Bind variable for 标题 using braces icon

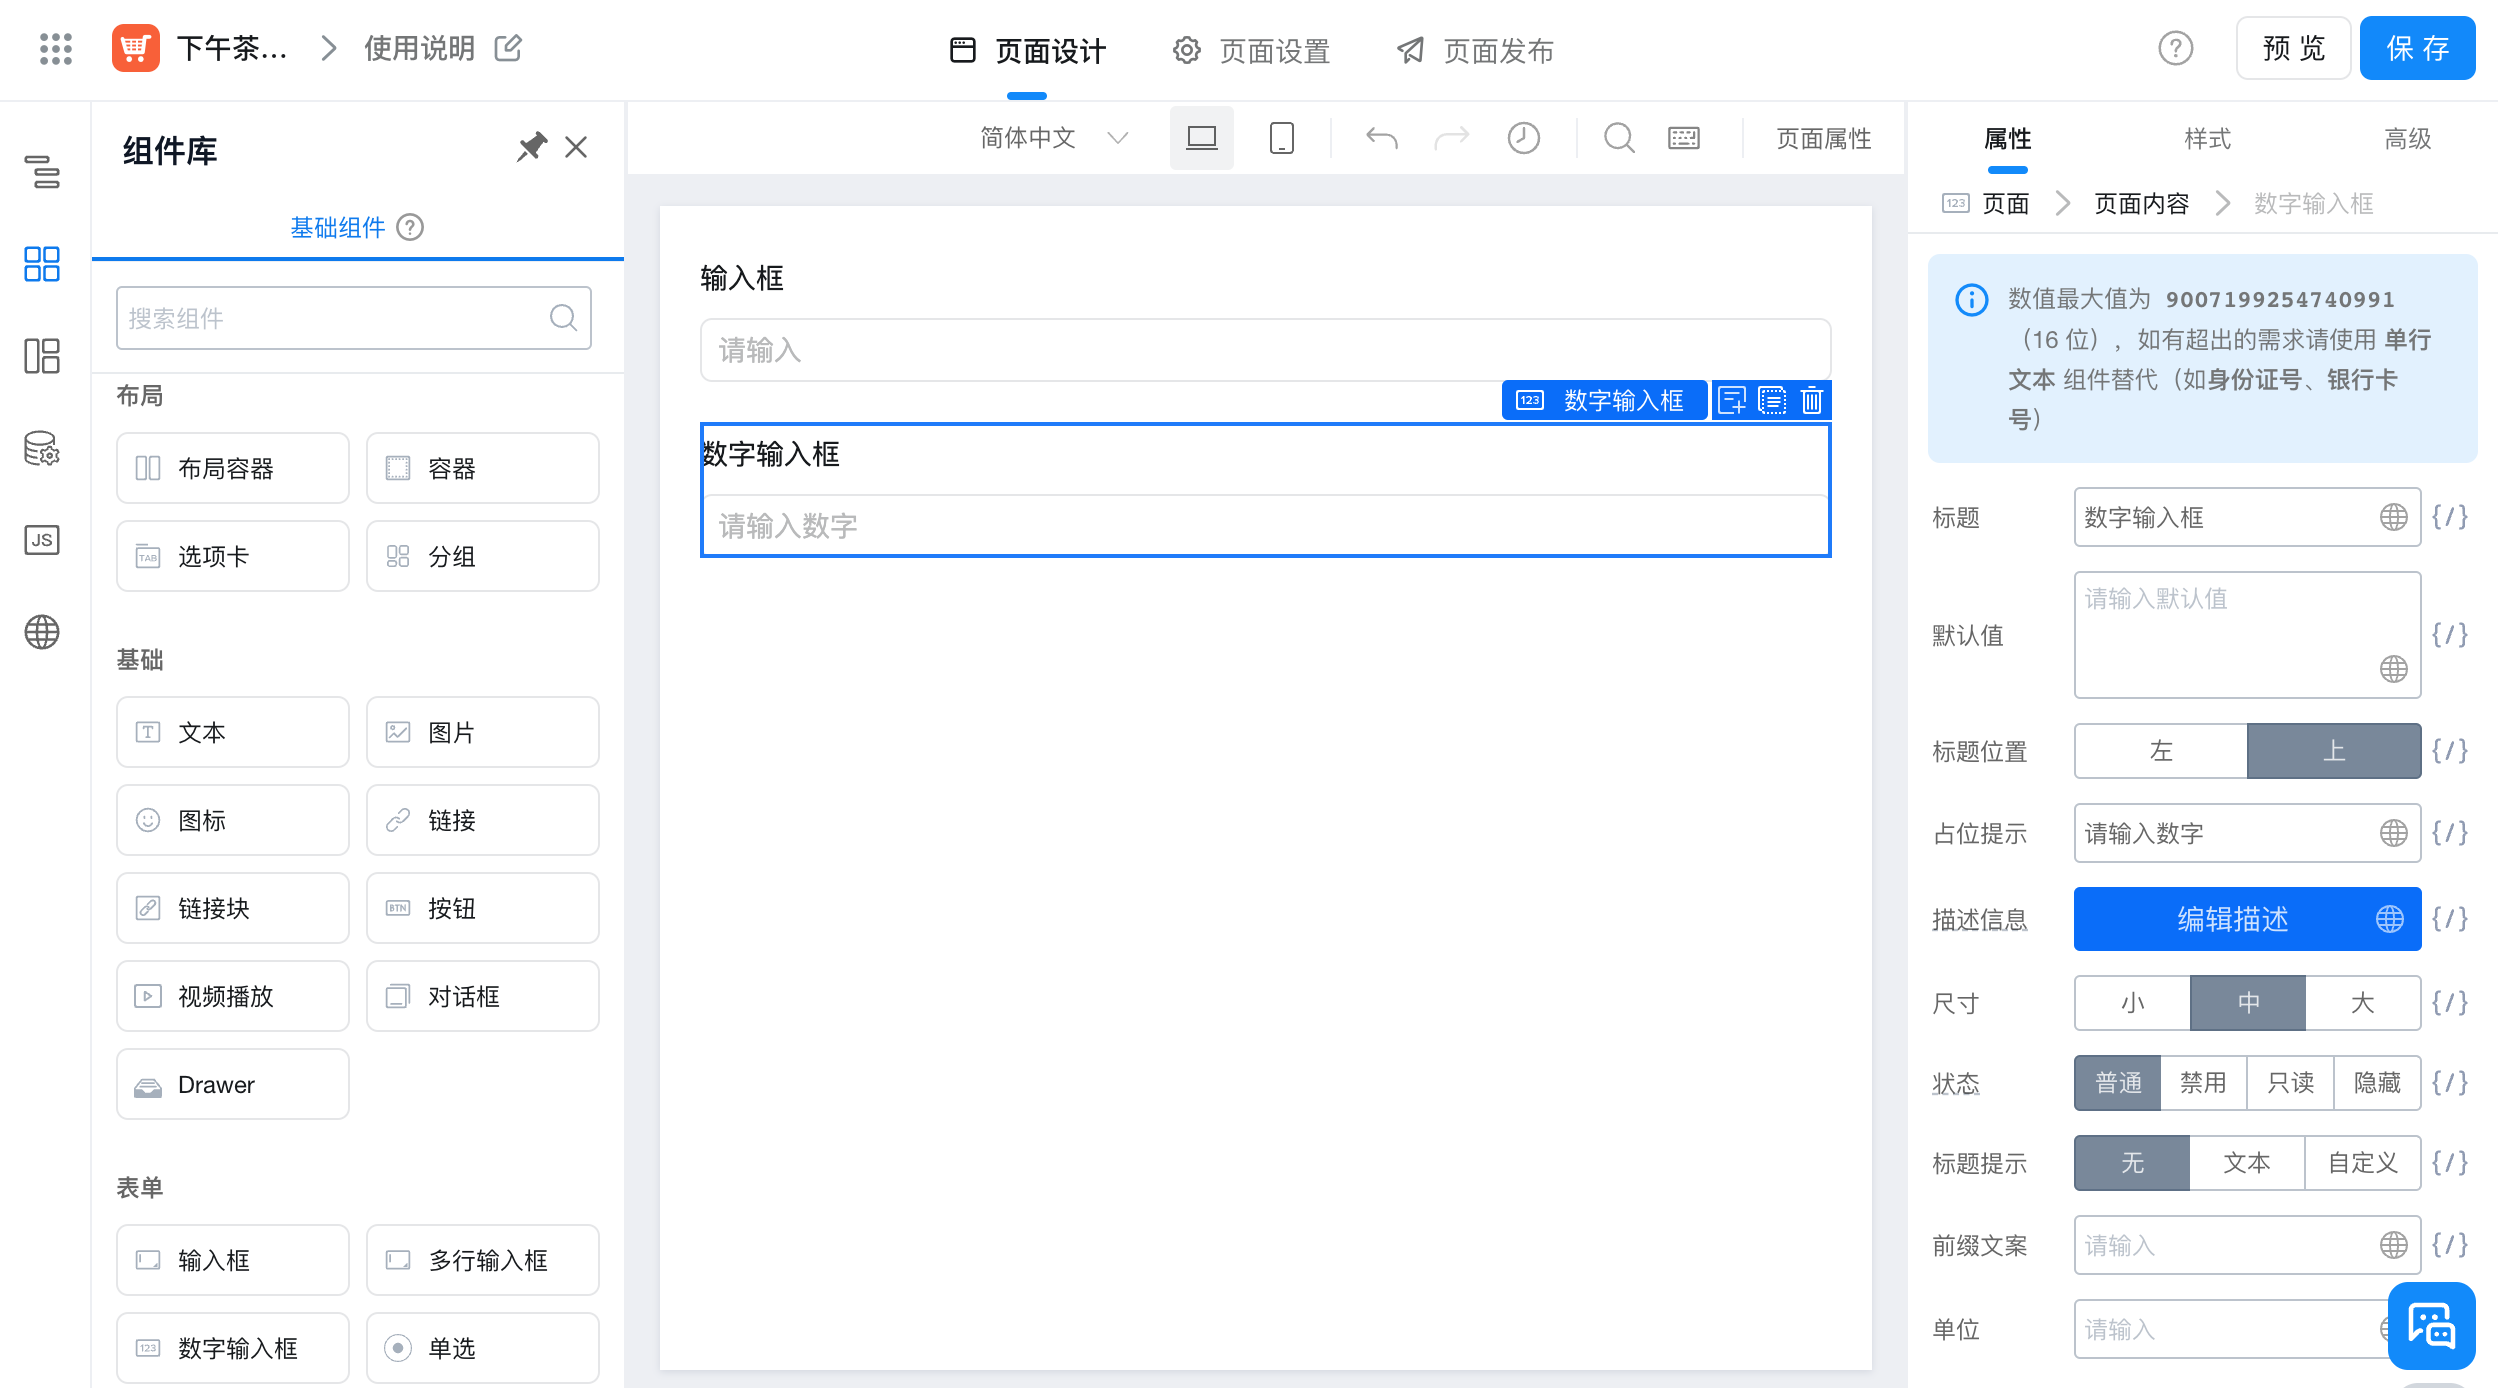(x=2450, y=517)
